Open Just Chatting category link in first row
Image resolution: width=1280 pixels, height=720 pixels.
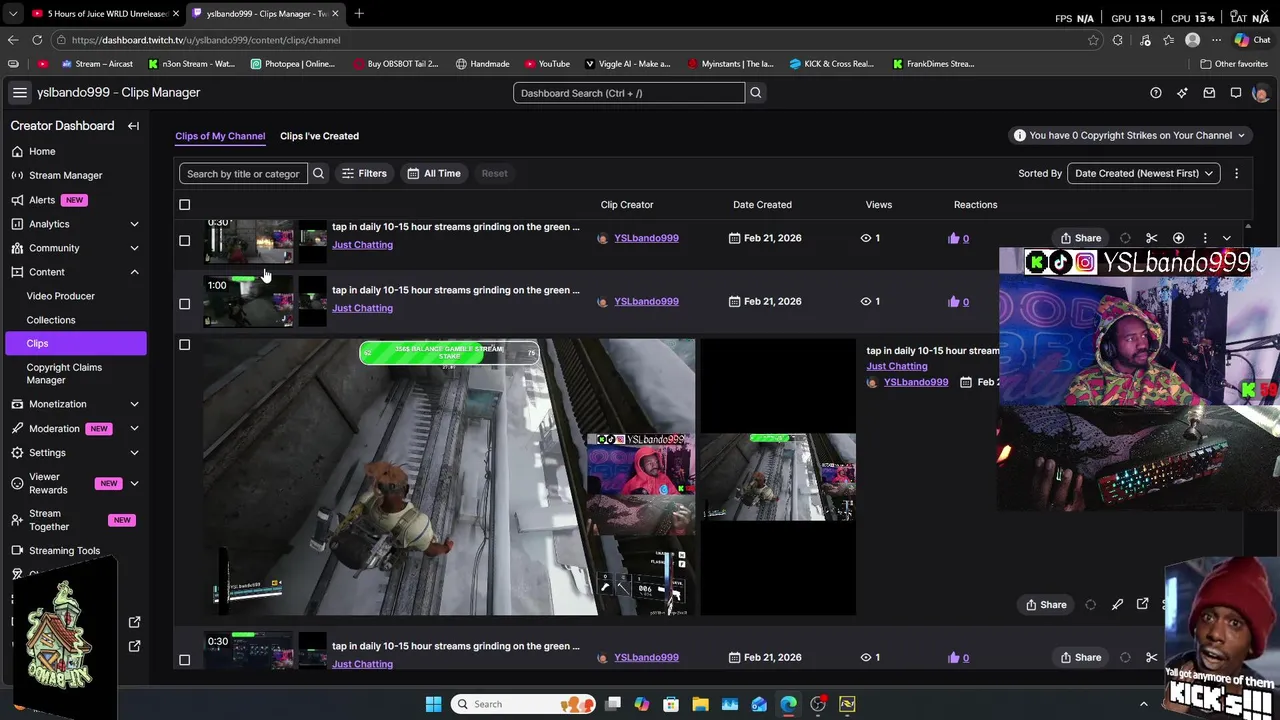coord(362,245)
